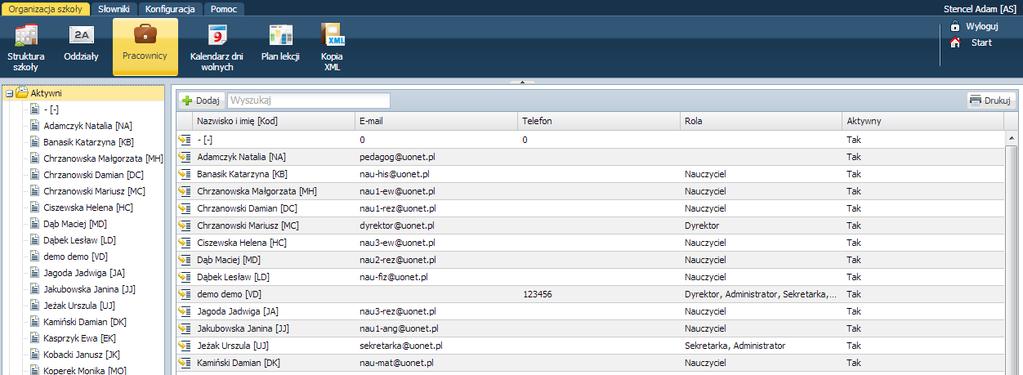Select Jagoda Jadwiga [JA] in tree
1023x375 pixels.
coord(84,273)
